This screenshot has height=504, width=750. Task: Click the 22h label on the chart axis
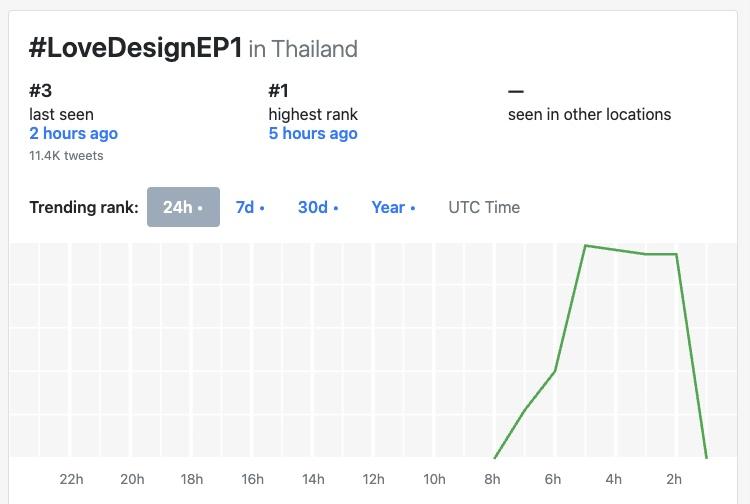(71, 479)
